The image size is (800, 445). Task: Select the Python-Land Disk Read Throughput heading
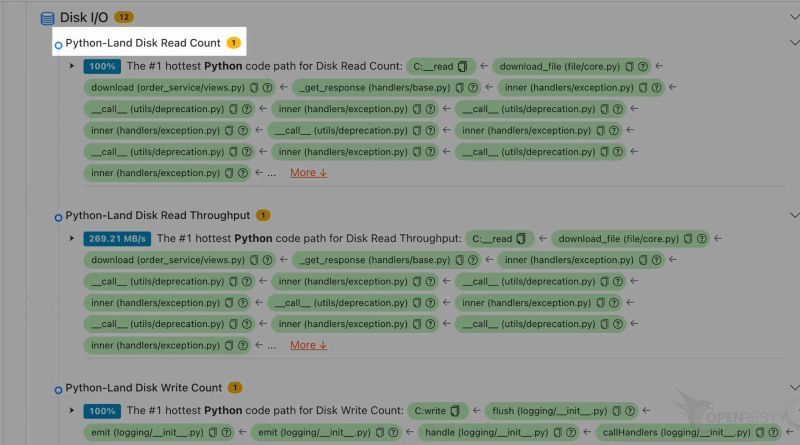(158, 215)
